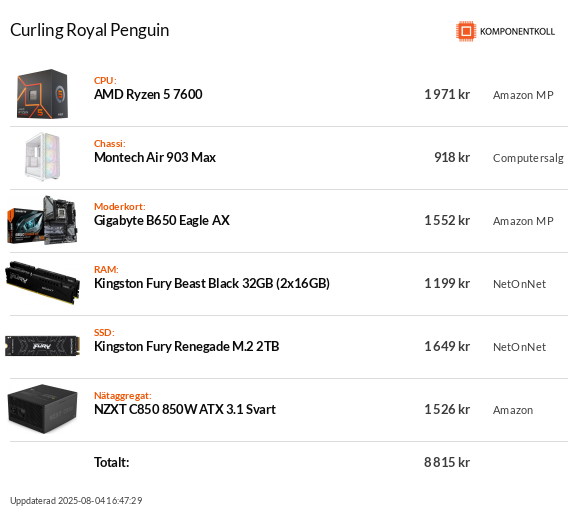Screen dimensions: 577x514
Task: Open the Amazon store for the Nätaggregat
Action: coord(513,410)
